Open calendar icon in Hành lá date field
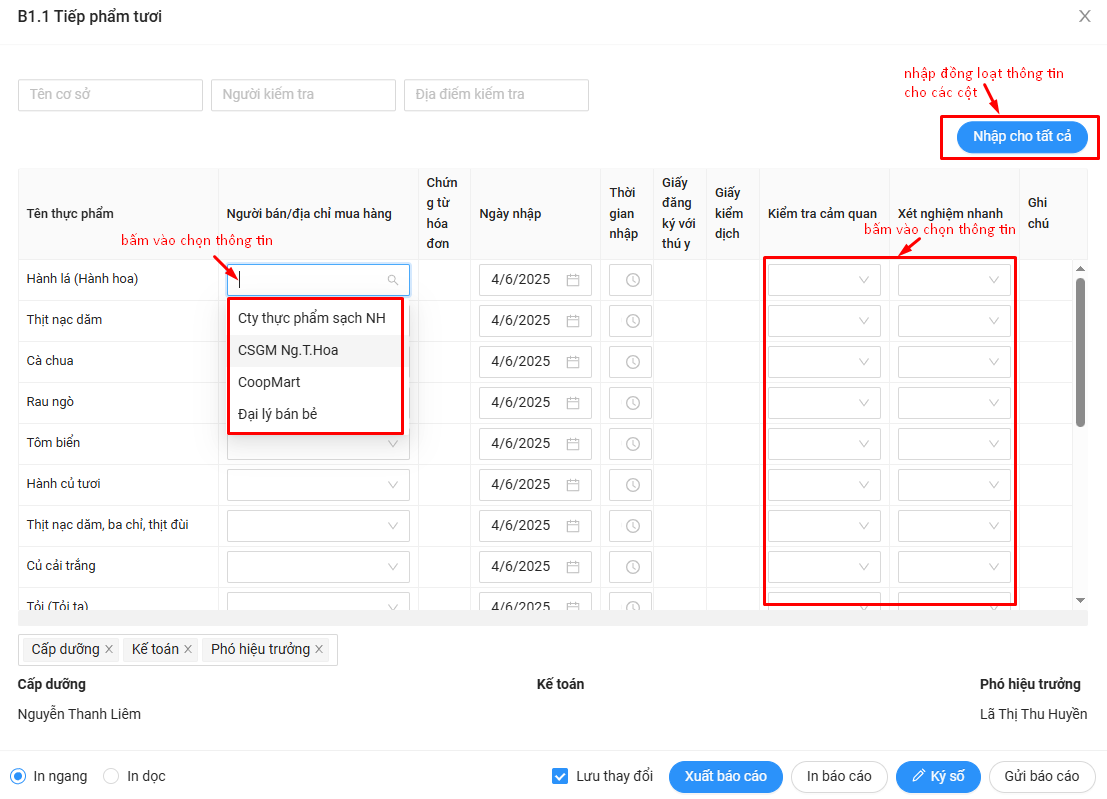1107x799 pixels. (x=573, y=280)
